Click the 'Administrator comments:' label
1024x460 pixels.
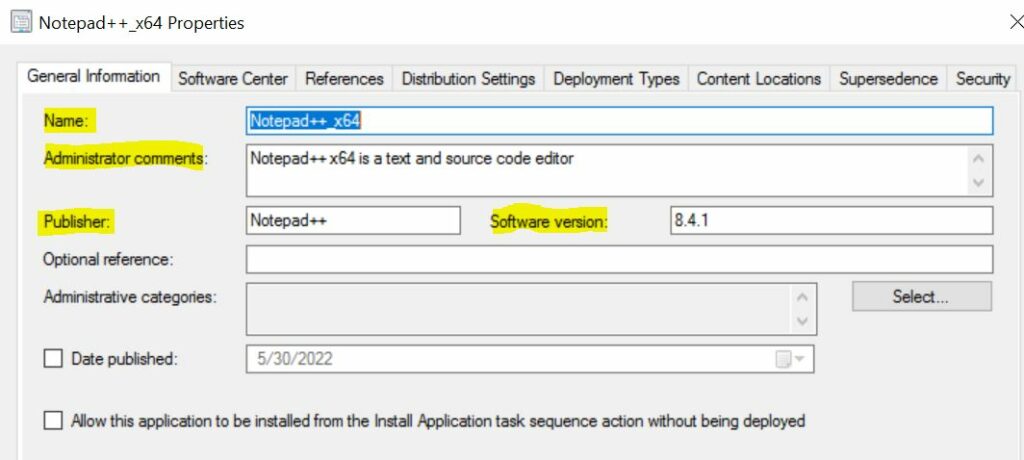pos(125,159)
